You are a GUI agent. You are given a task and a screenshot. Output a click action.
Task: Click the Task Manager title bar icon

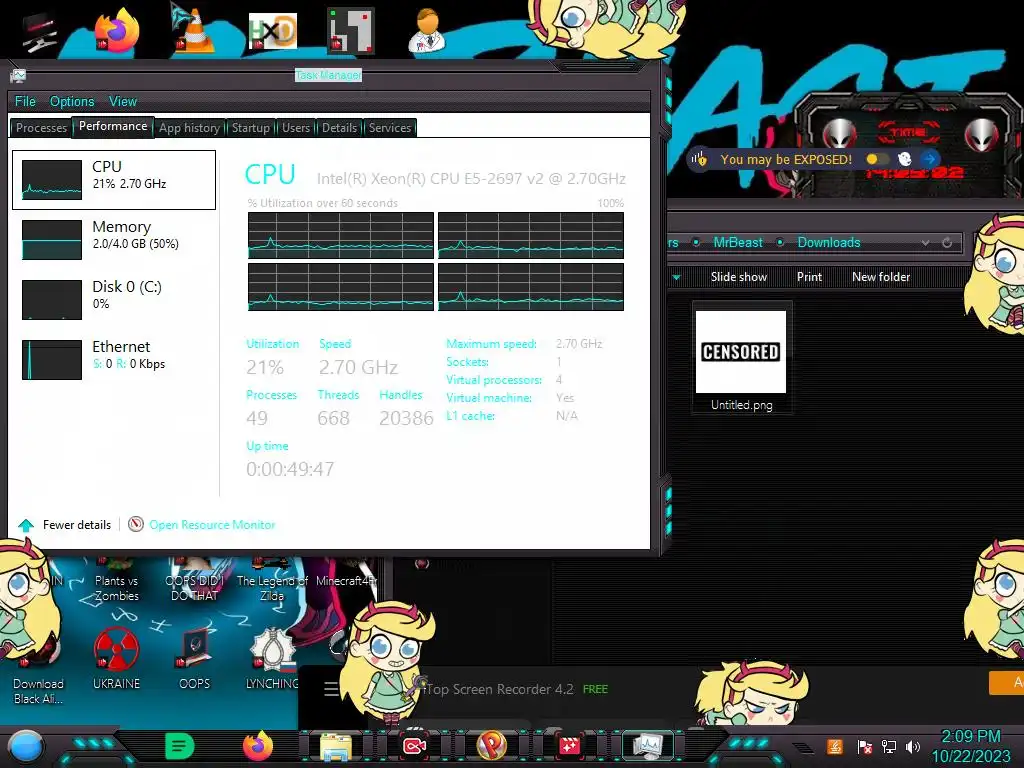pyautogui.click(x=18, y=76)
